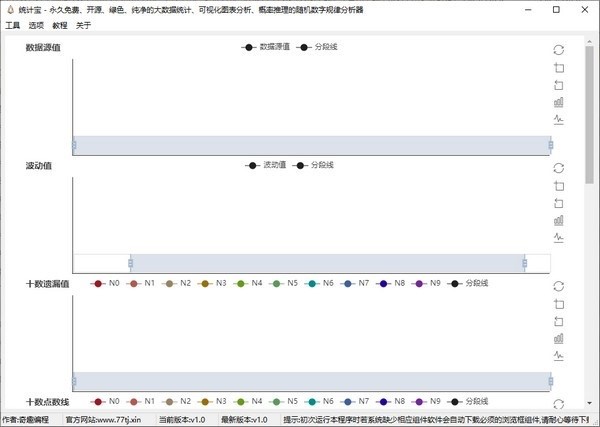Activate area zoom icon in 数据源值 chart
This screenshot has height=427, width=600.
[x=558, y=67]
